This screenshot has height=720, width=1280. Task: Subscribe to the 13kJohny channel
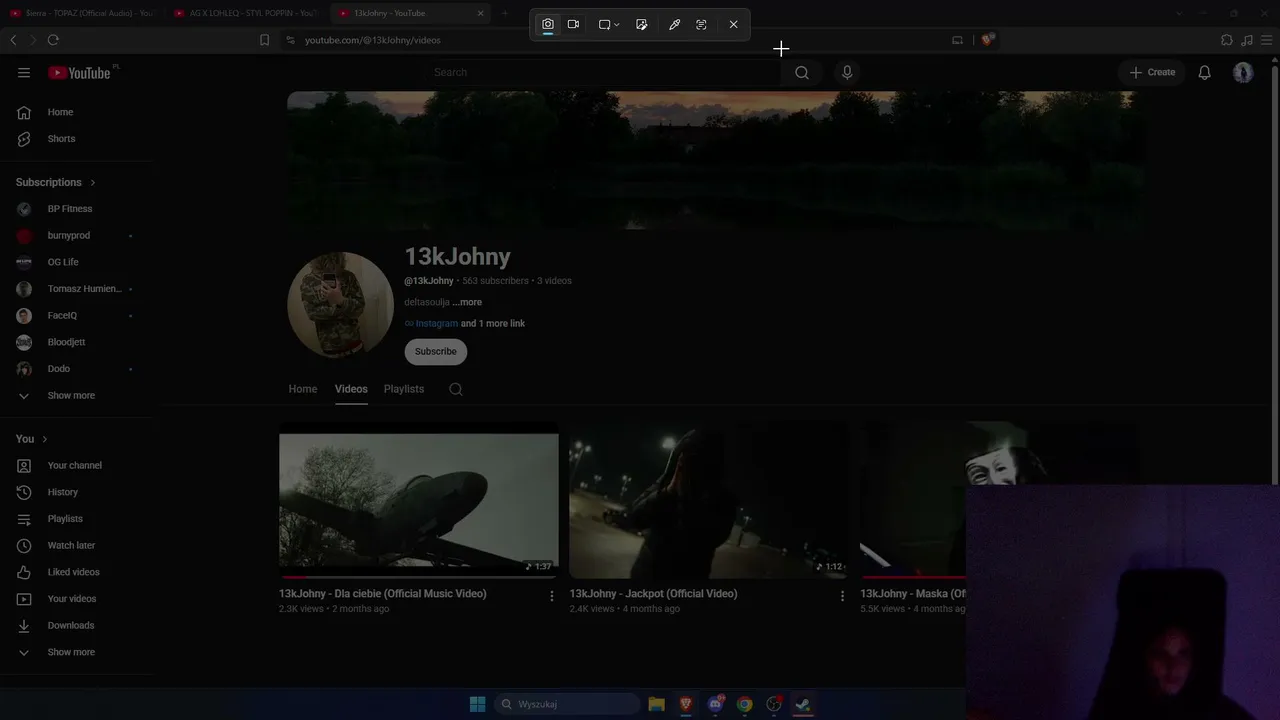[x=436, y=352]
